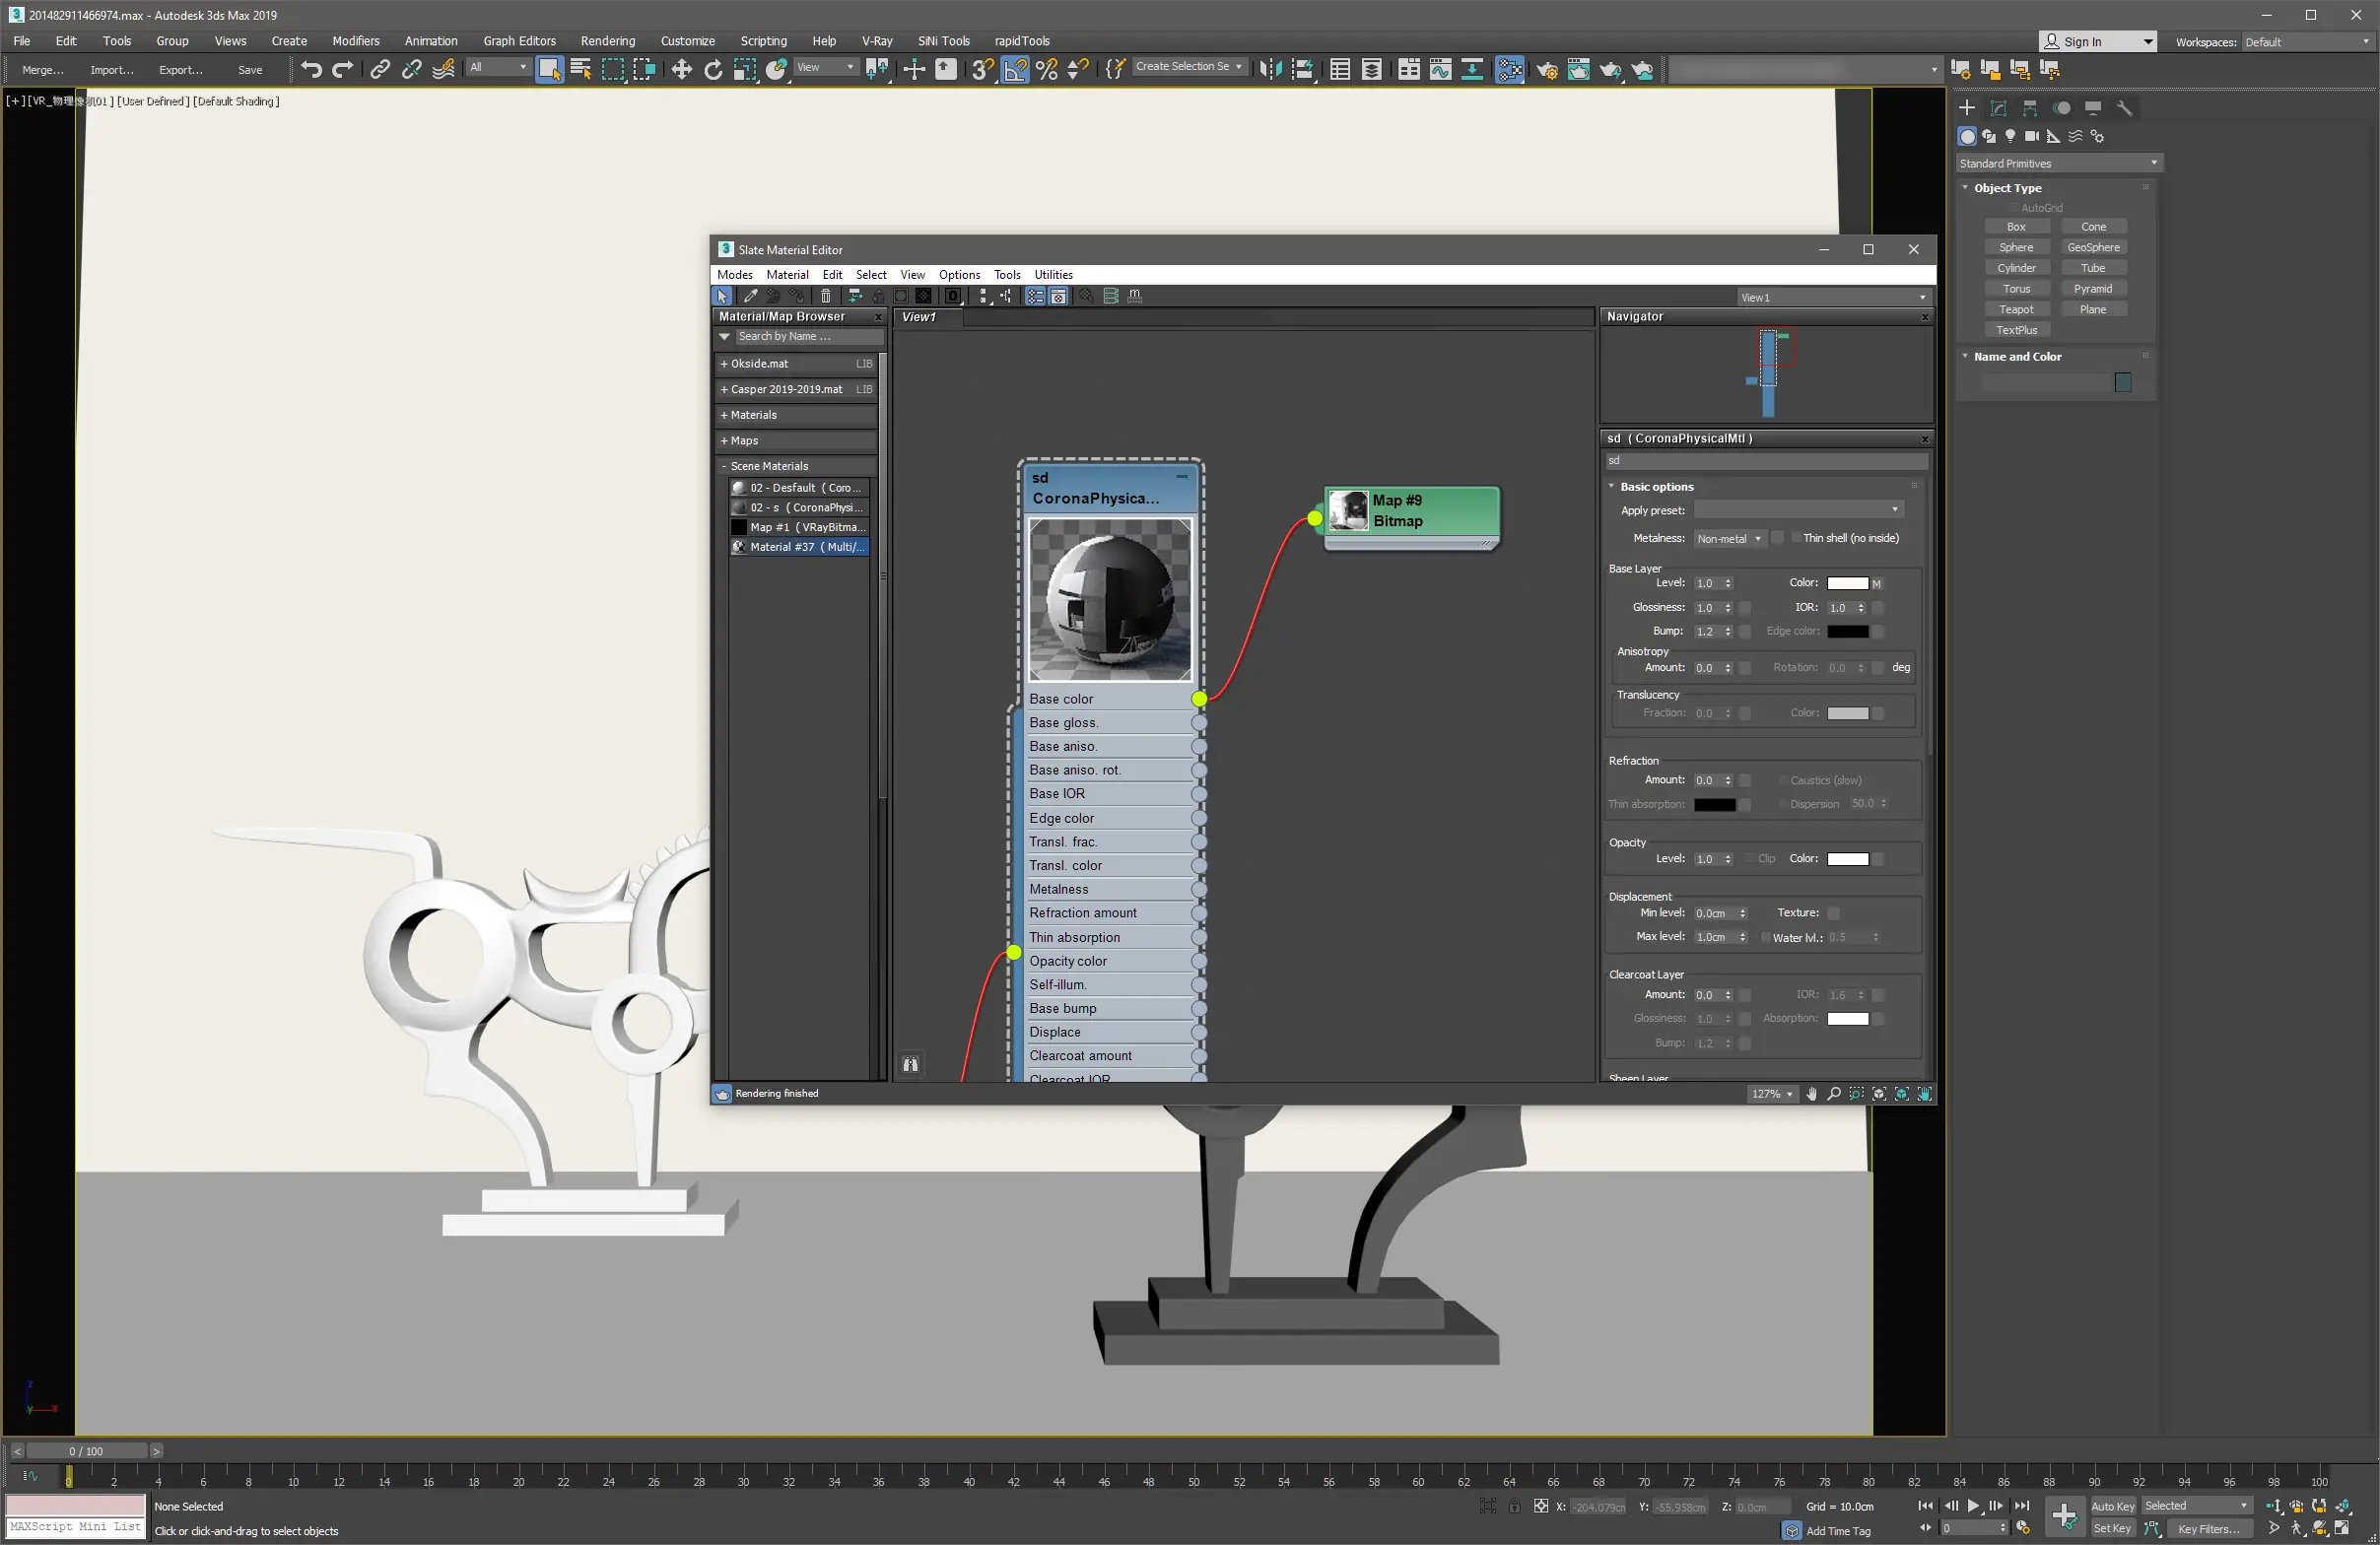Toggle the Angle Snap tool
2380x1545 pixels.
pyautogui.click(x=1015, y=69)
